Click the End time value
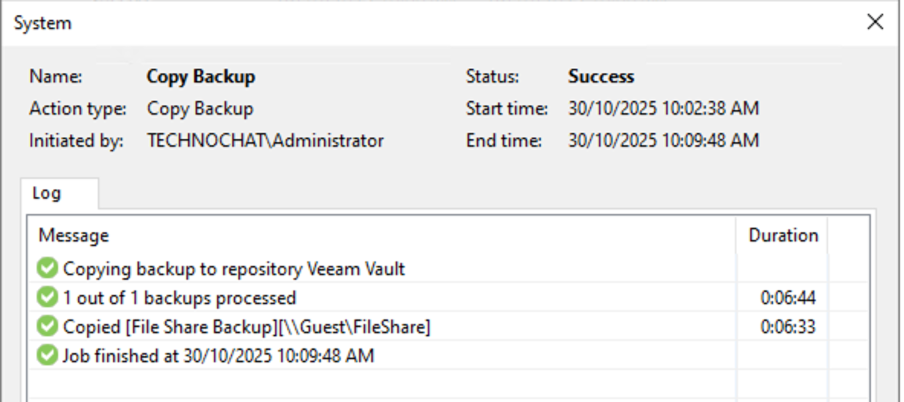This screenshot has height=402, width=904. [663, 141]
